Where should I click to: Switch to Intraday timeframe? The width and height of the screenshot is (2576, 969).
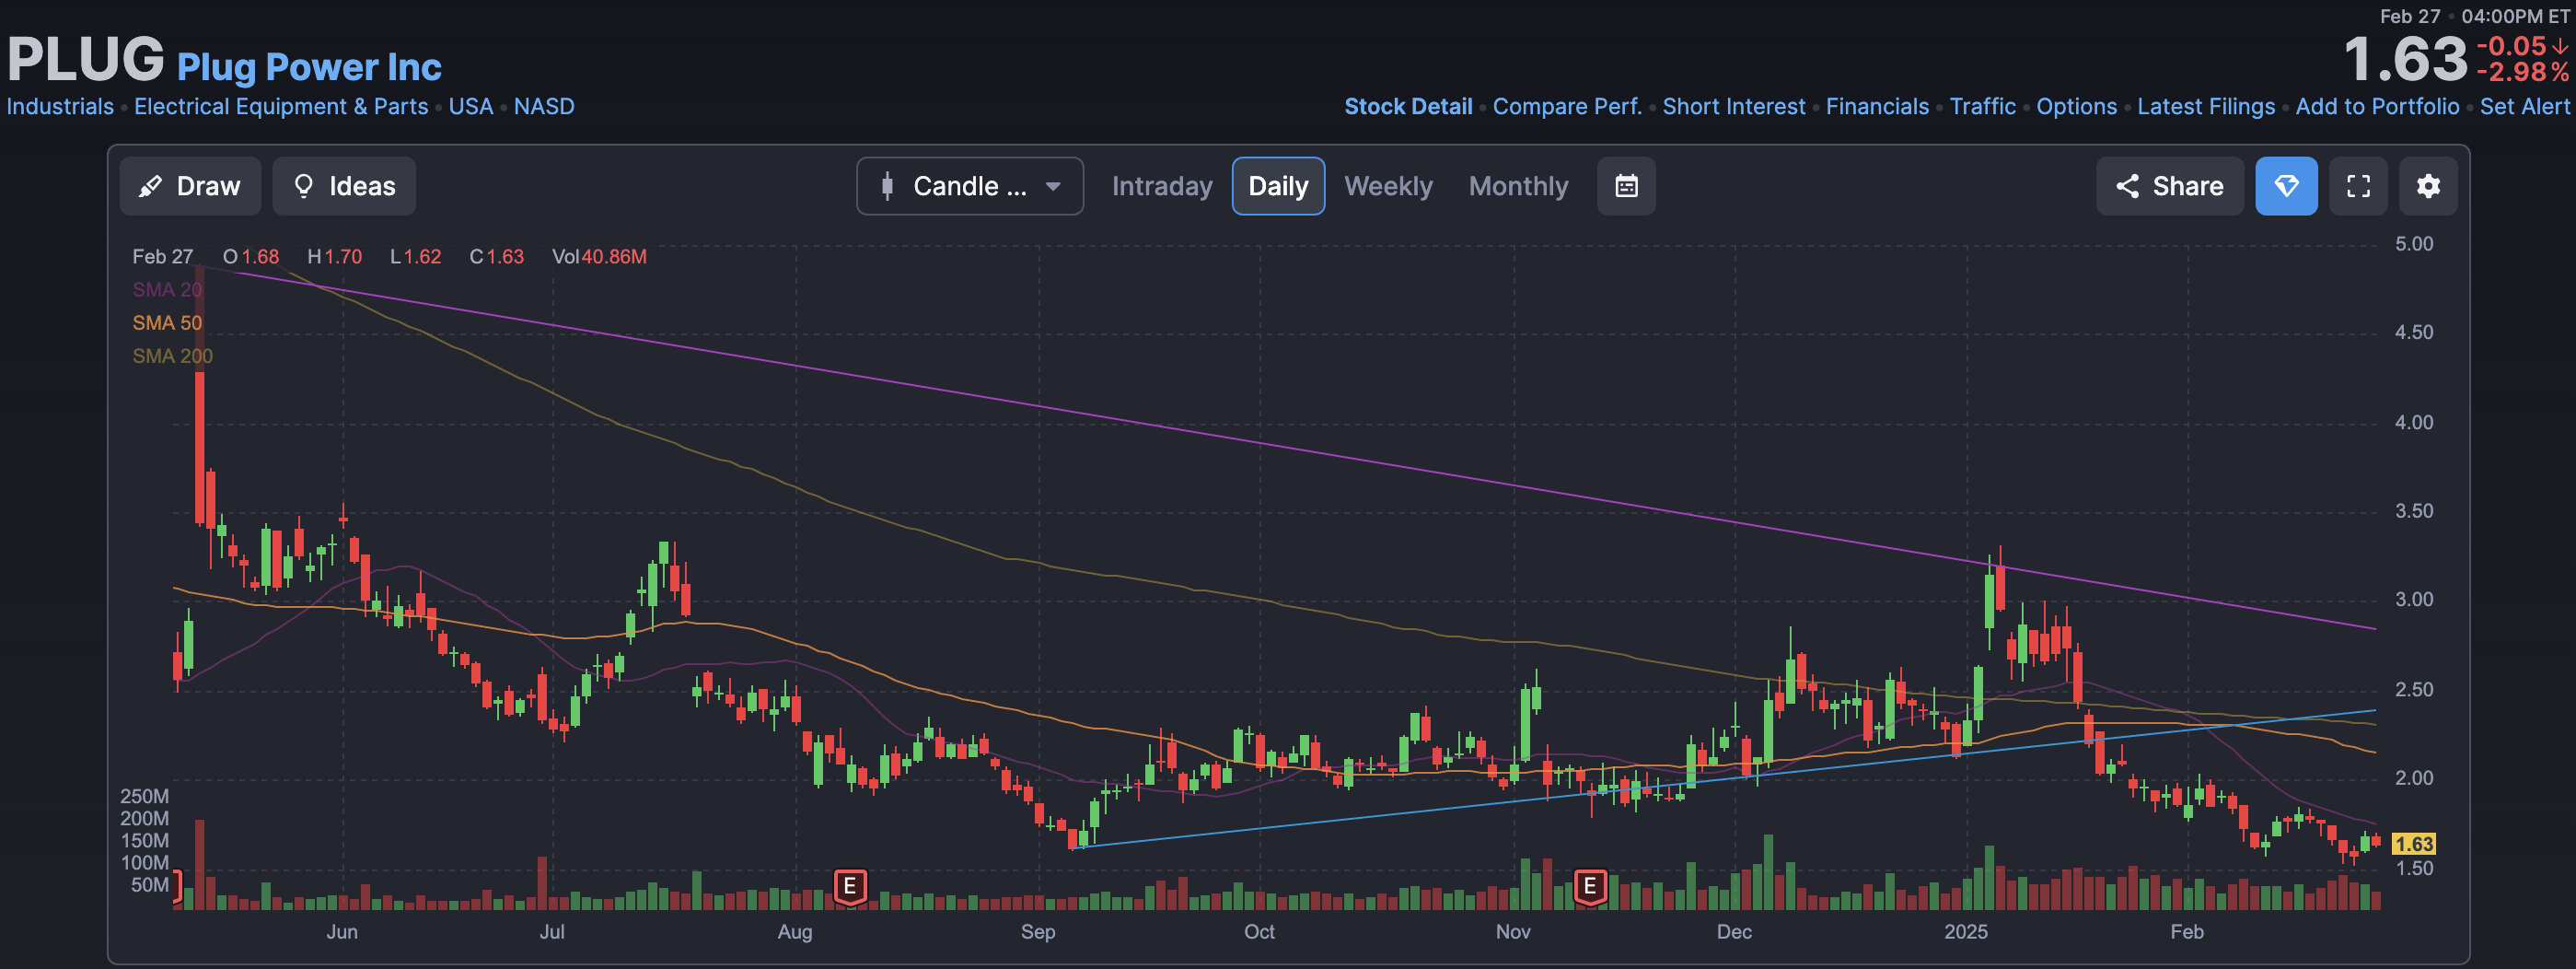click(1162, 186)
